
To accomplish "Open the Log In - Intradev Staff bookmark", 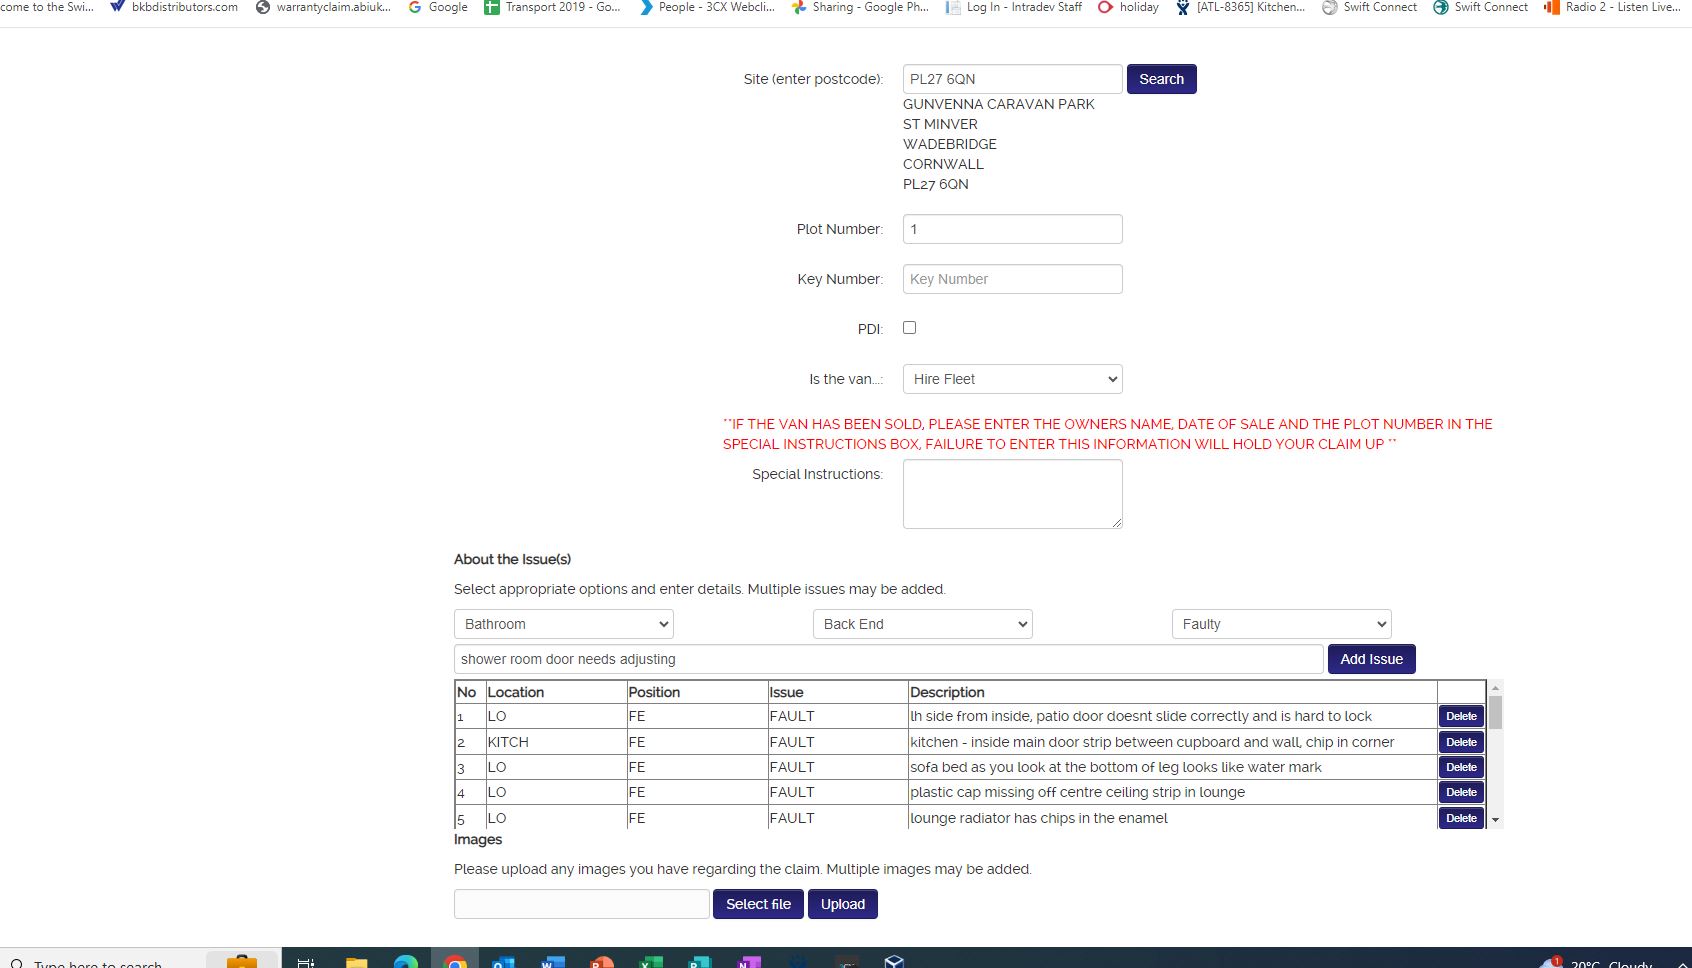I will click(x=1013, y=7).
